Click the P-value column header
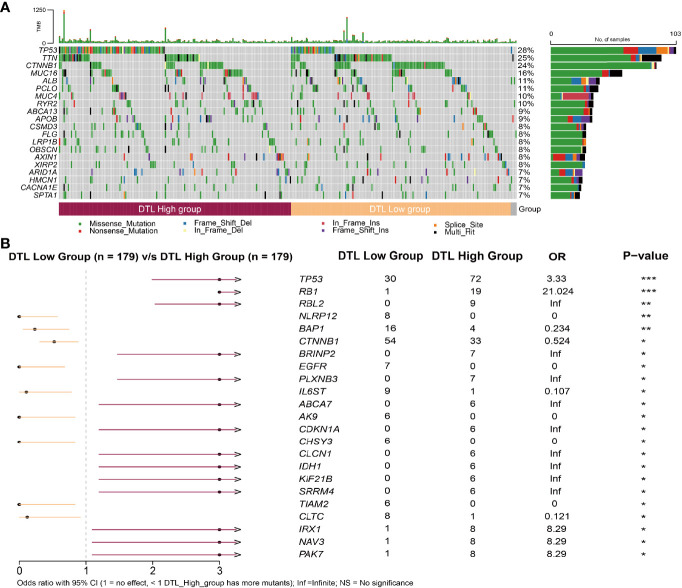 [637, 257]
